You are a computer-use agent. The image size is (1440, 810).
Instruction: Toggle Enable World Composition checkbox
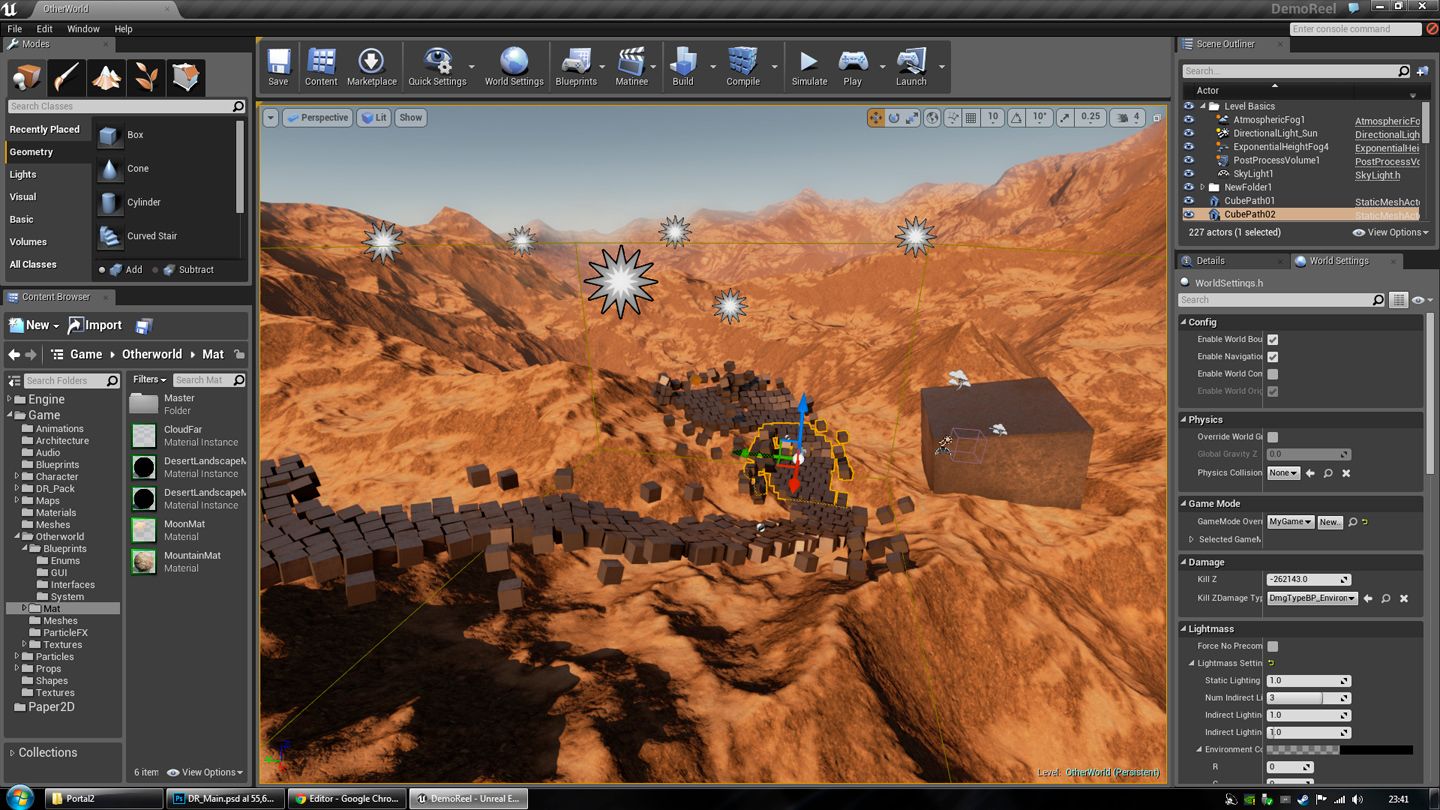coord(1273,374)
